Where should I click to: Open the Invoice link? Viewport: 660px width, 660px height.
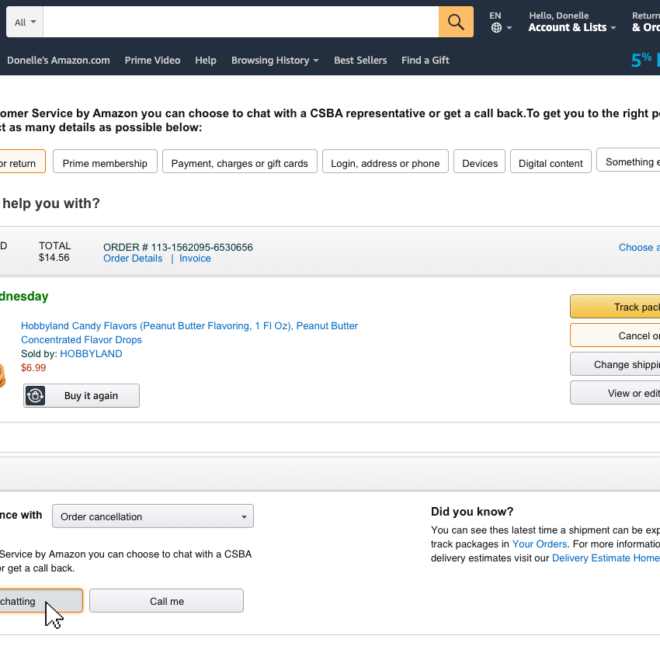195,258
